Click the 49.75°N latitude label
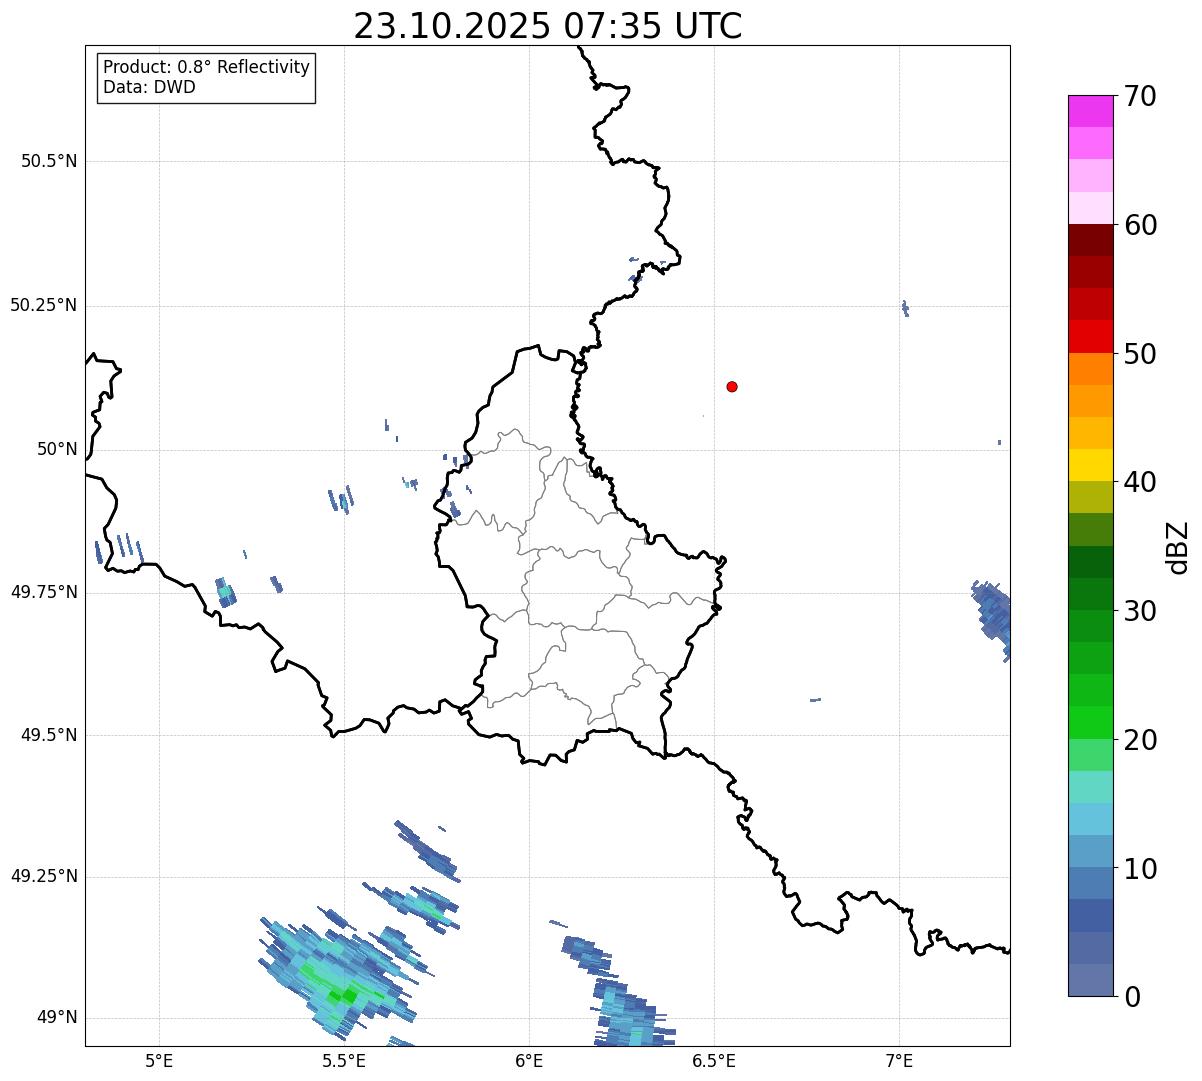The height and width of the screenshot is (1081, 1202). tap(44, 592)
